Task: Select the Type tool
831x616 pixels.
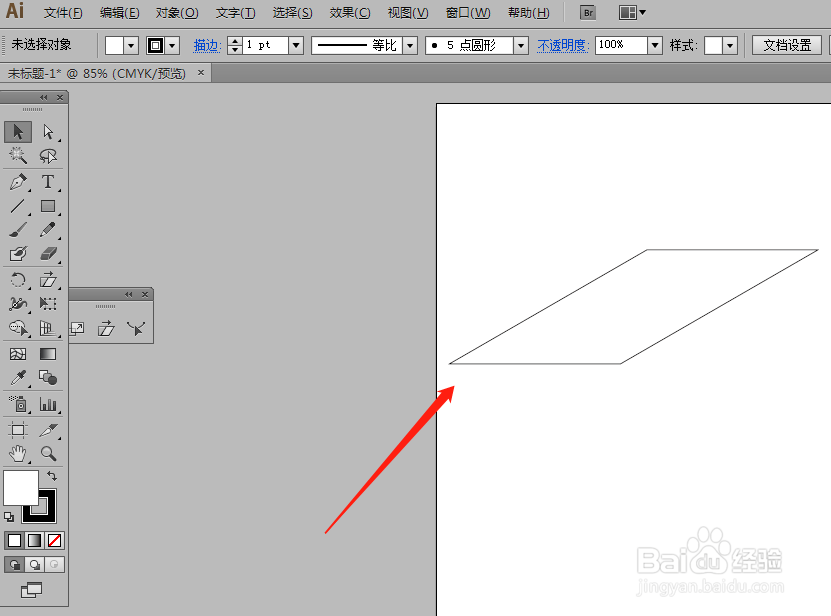Action: (x=48, y=182)
